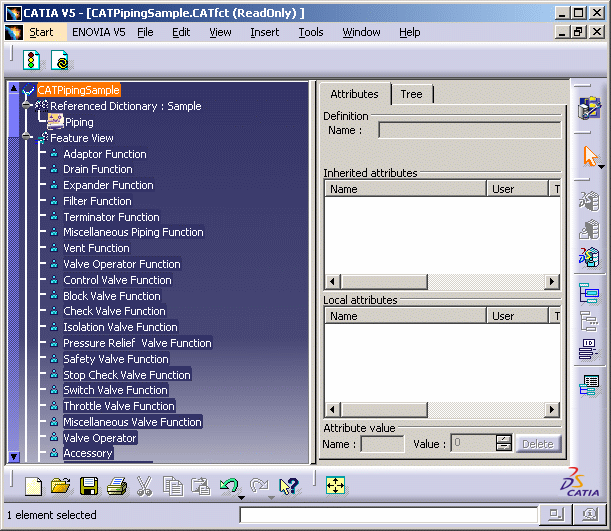Click the top workbench icon in right toolbar
Image resolution: width=611 pixels, height=531 pixels.
[x=589, y=108]
